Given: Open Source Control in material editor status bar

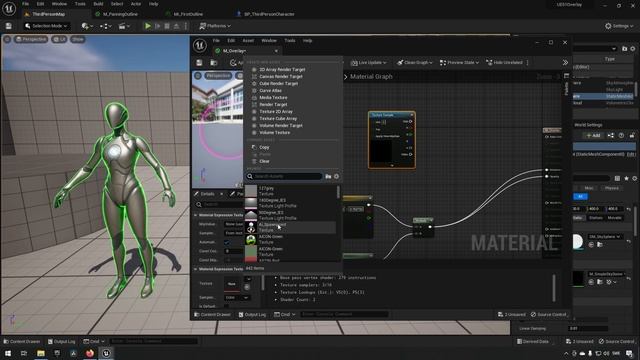Looking at the screenshot, I should [548, 314].
